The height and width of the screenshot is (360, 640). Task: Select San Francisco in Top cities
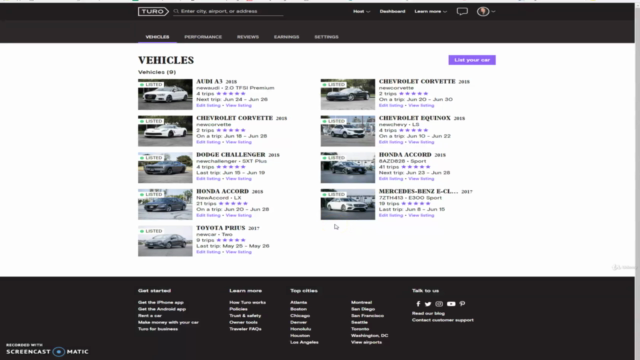pos(367,316)
